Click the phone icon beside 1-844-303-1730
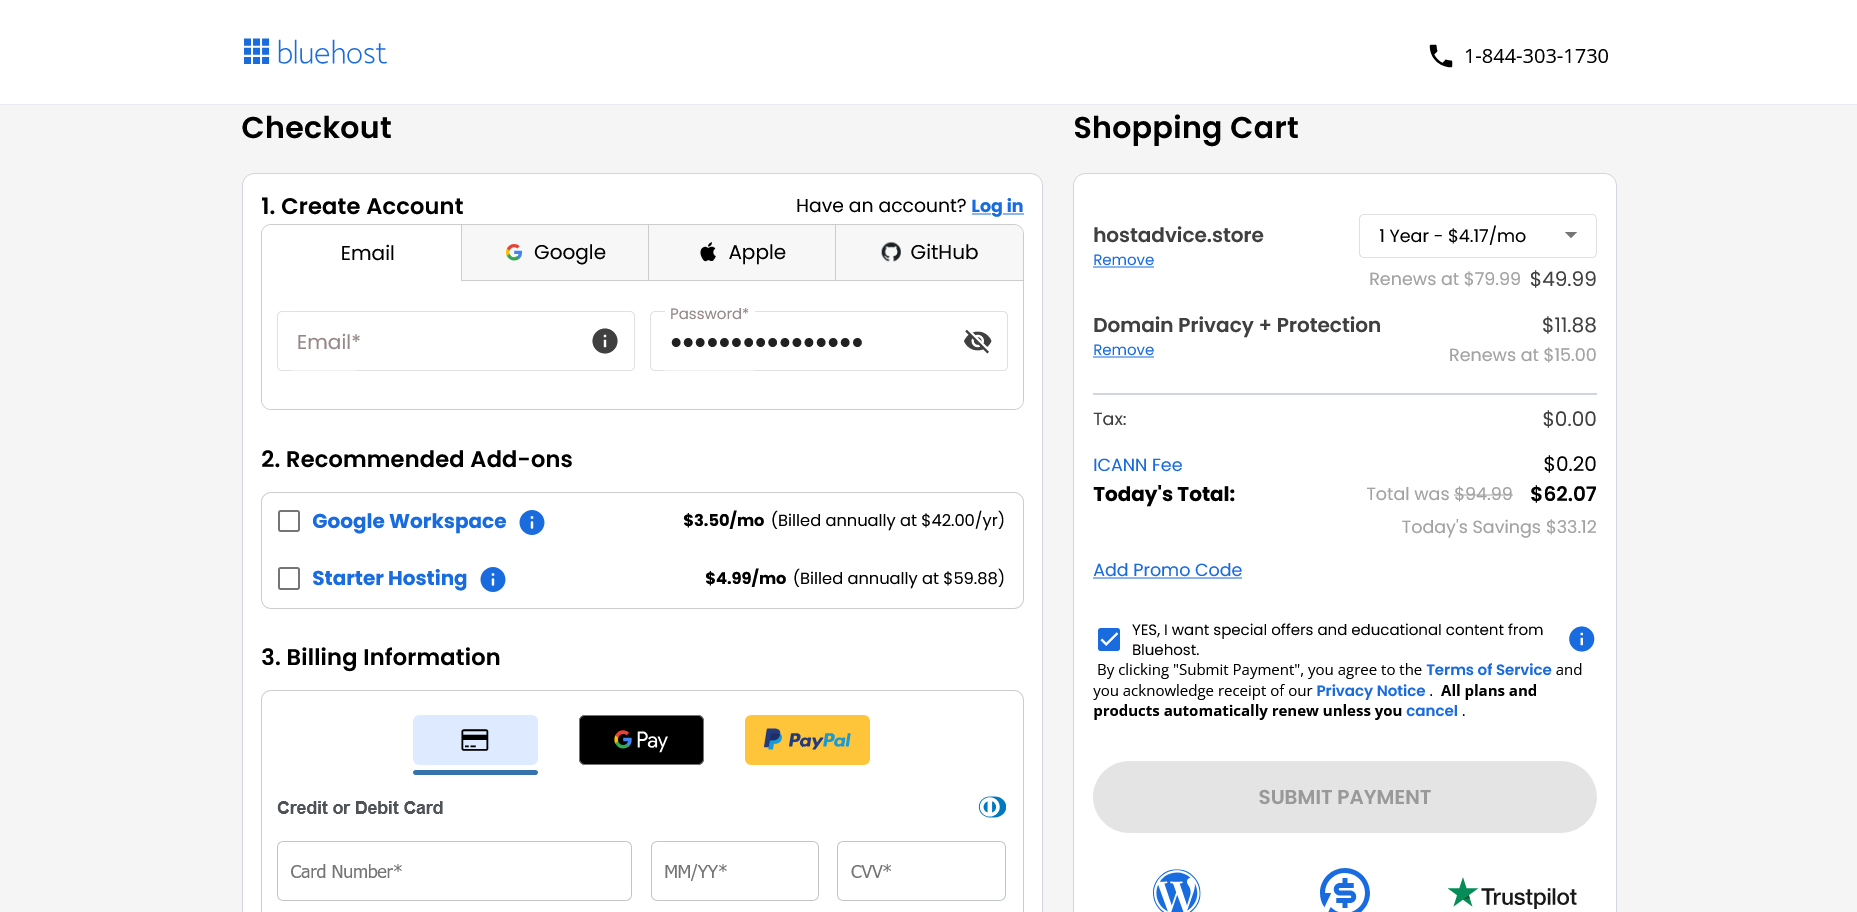The image size is (1857, 912). point(1440,56)
